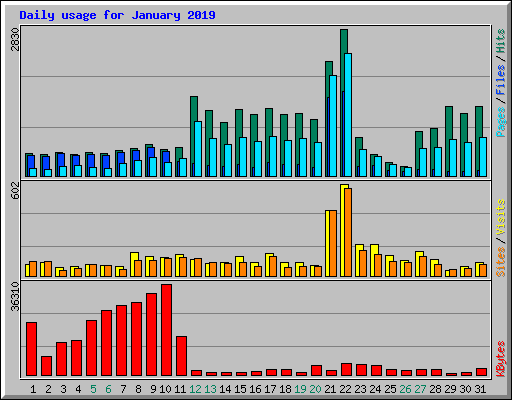Select day label '23' on the x-axis
The image size is (512, 400).
pos(361,389)
